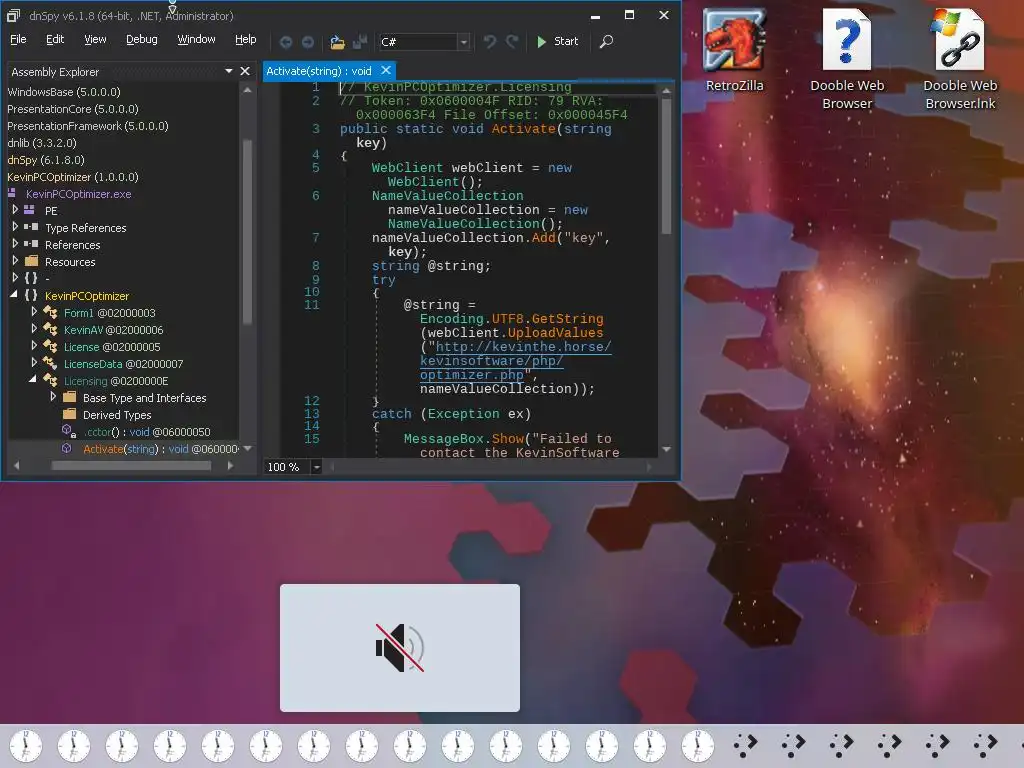Collapse the KevinPCOptimizer namespace node
Viewport: 1024px width, 768px height.
[x=14, y=295]
